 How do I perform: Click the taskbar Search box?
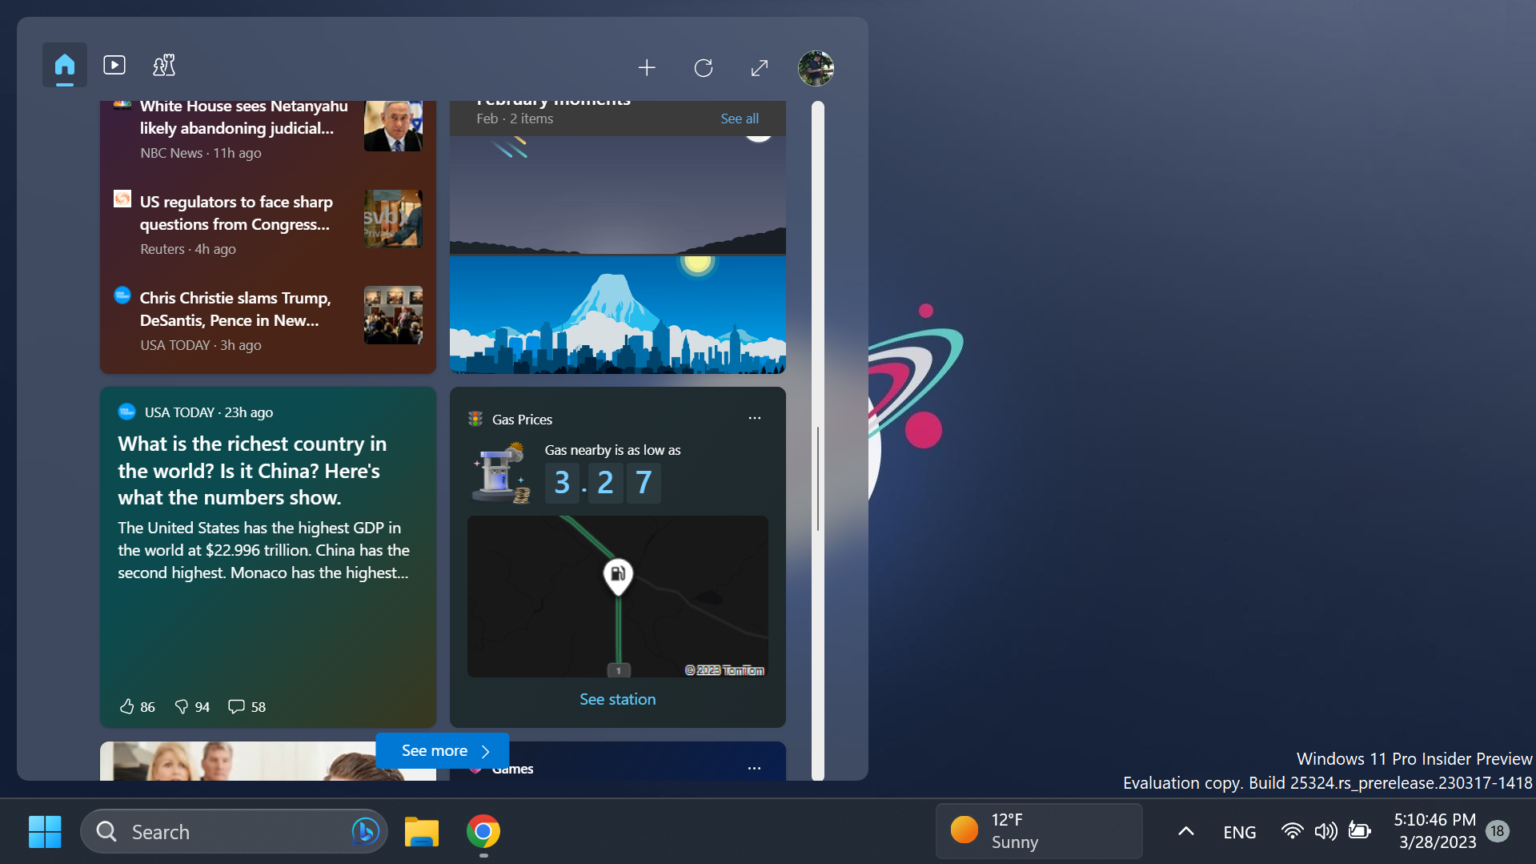pyautogui.click(x=230, y=831)
